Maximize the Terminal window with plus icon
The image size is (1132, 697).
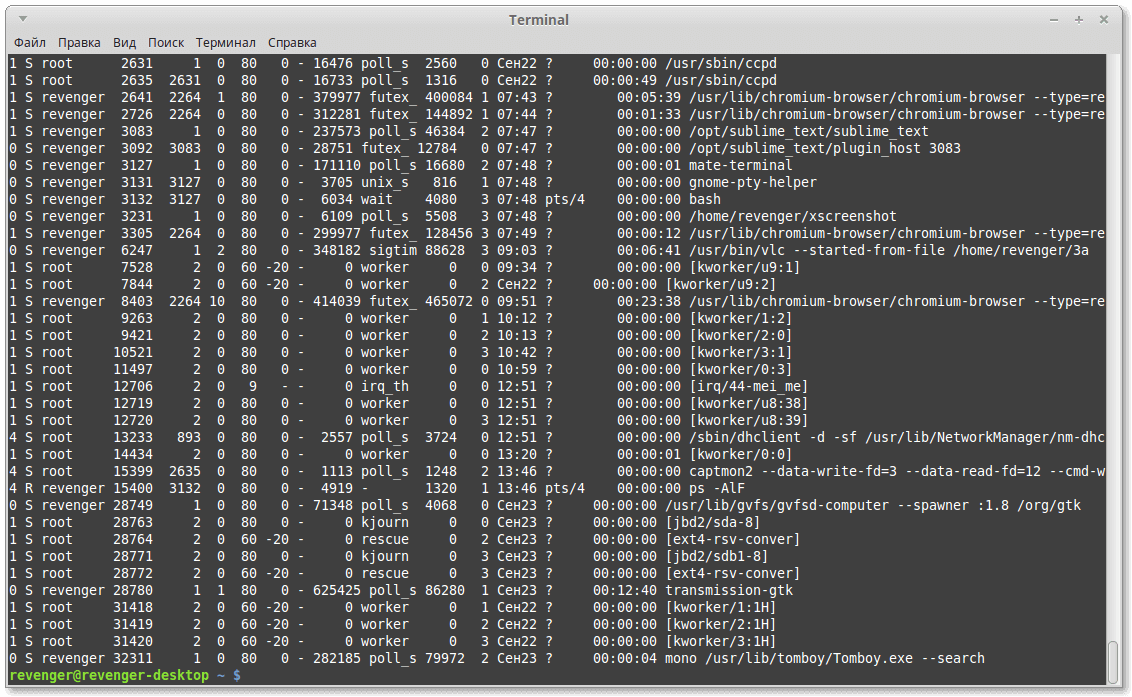pos(1079,20)
